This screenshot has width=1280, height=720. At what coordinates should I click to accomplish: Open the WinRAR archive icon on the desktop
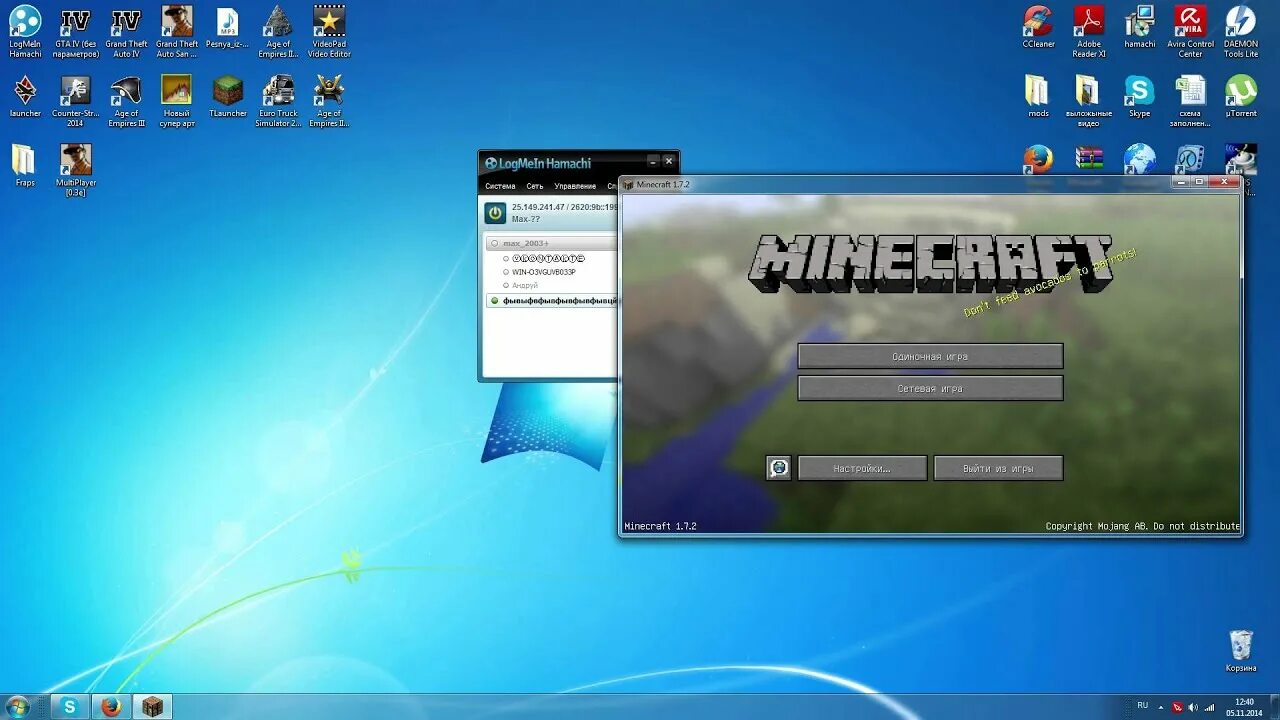coord(1089,160)
